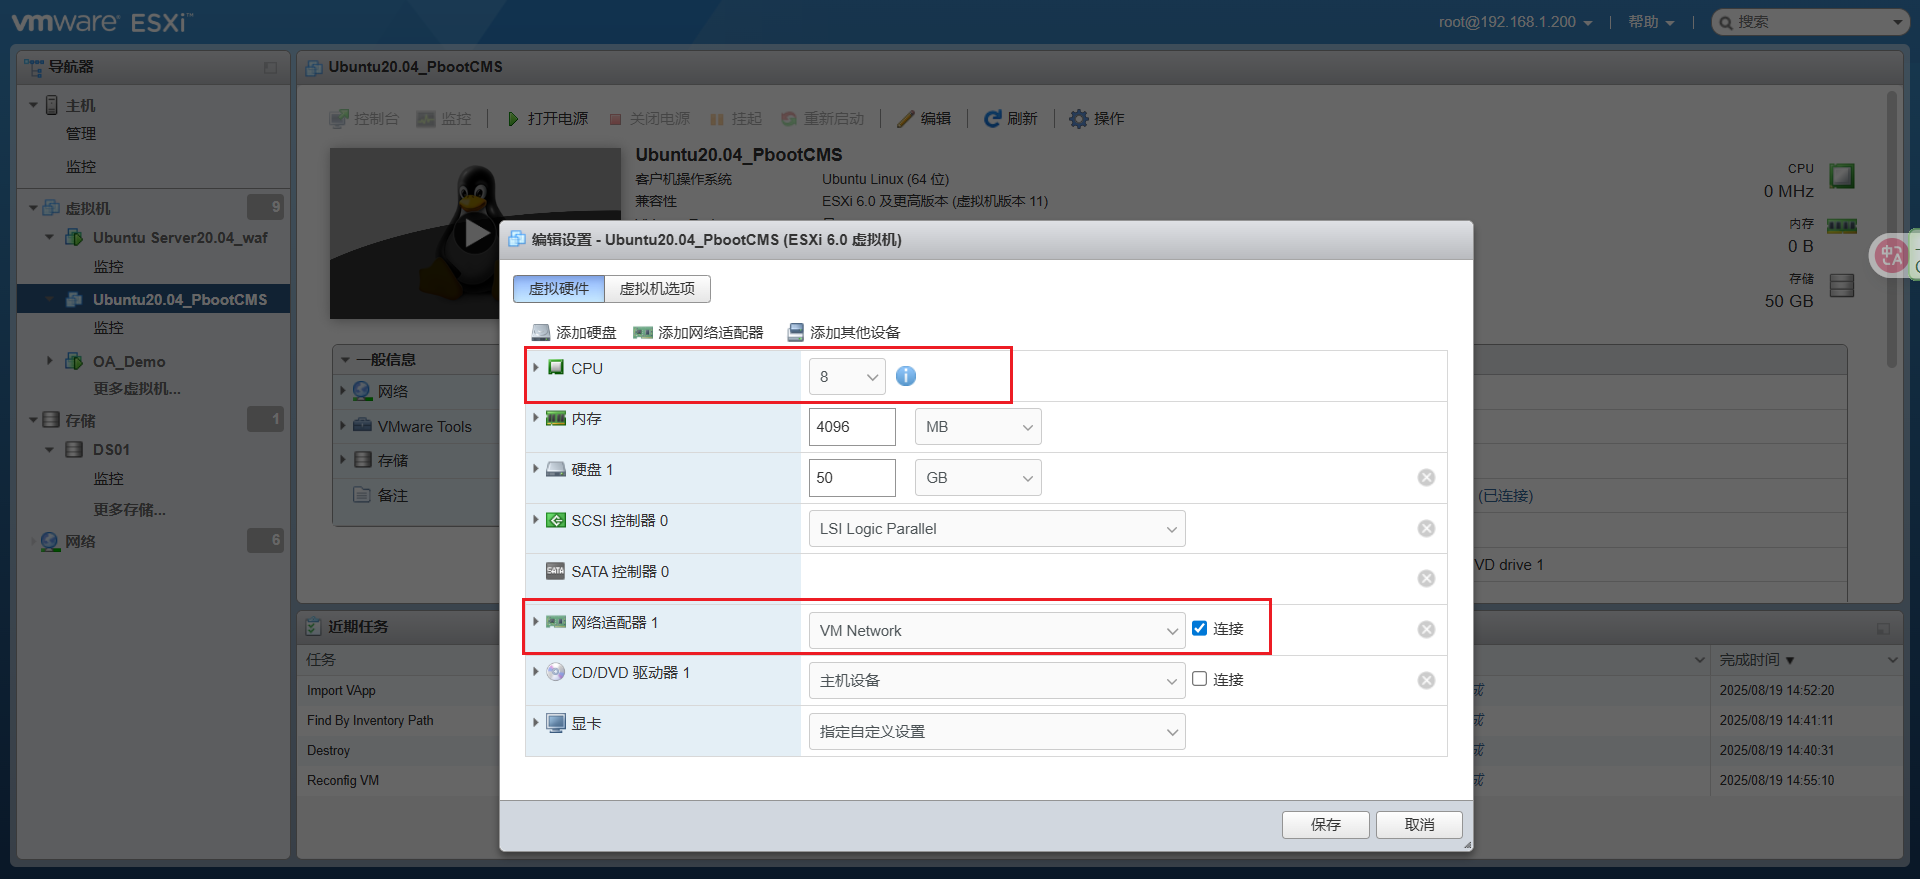Click the Host Manage item

[x=81, y=134]
